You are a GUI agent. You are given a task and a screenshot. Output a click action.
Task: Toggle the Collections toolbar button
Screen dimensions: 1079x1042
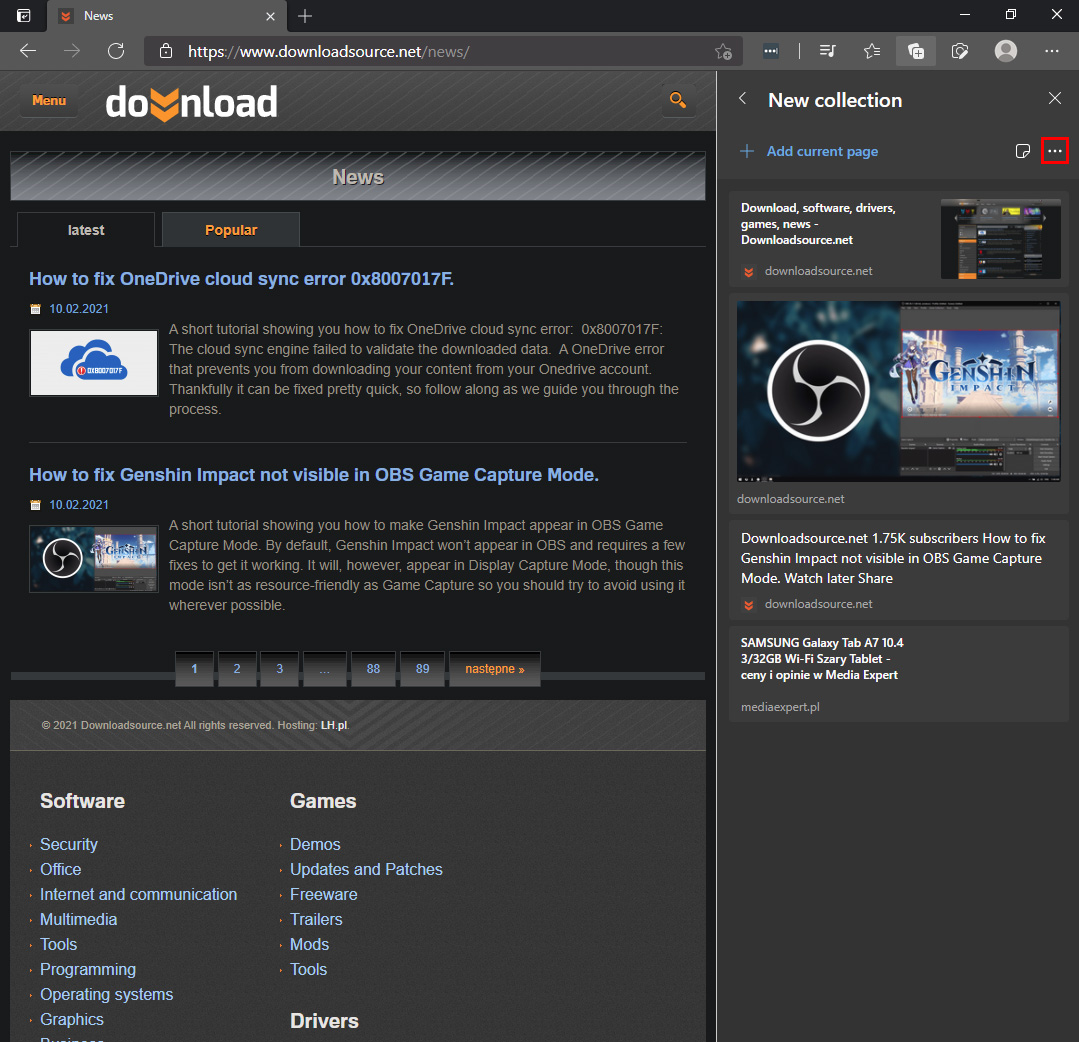point(916,51)
